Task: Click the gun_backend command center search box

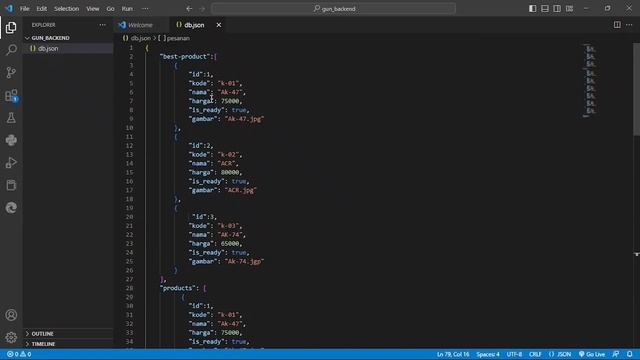Action: [333, 9]
